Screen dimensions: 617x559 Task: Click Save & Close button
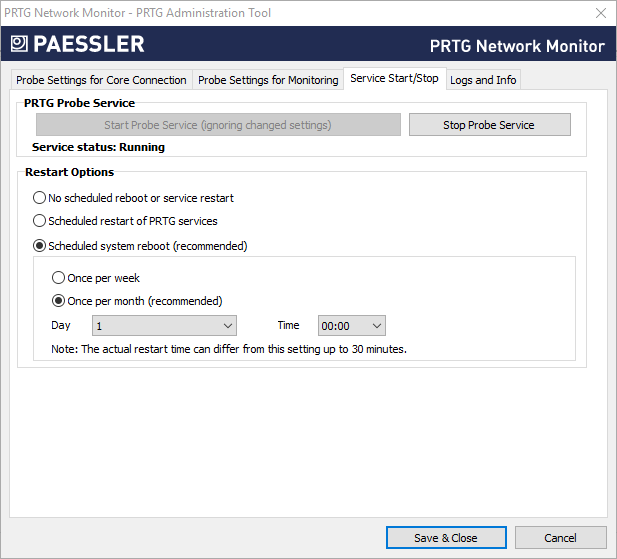(445, 538)
